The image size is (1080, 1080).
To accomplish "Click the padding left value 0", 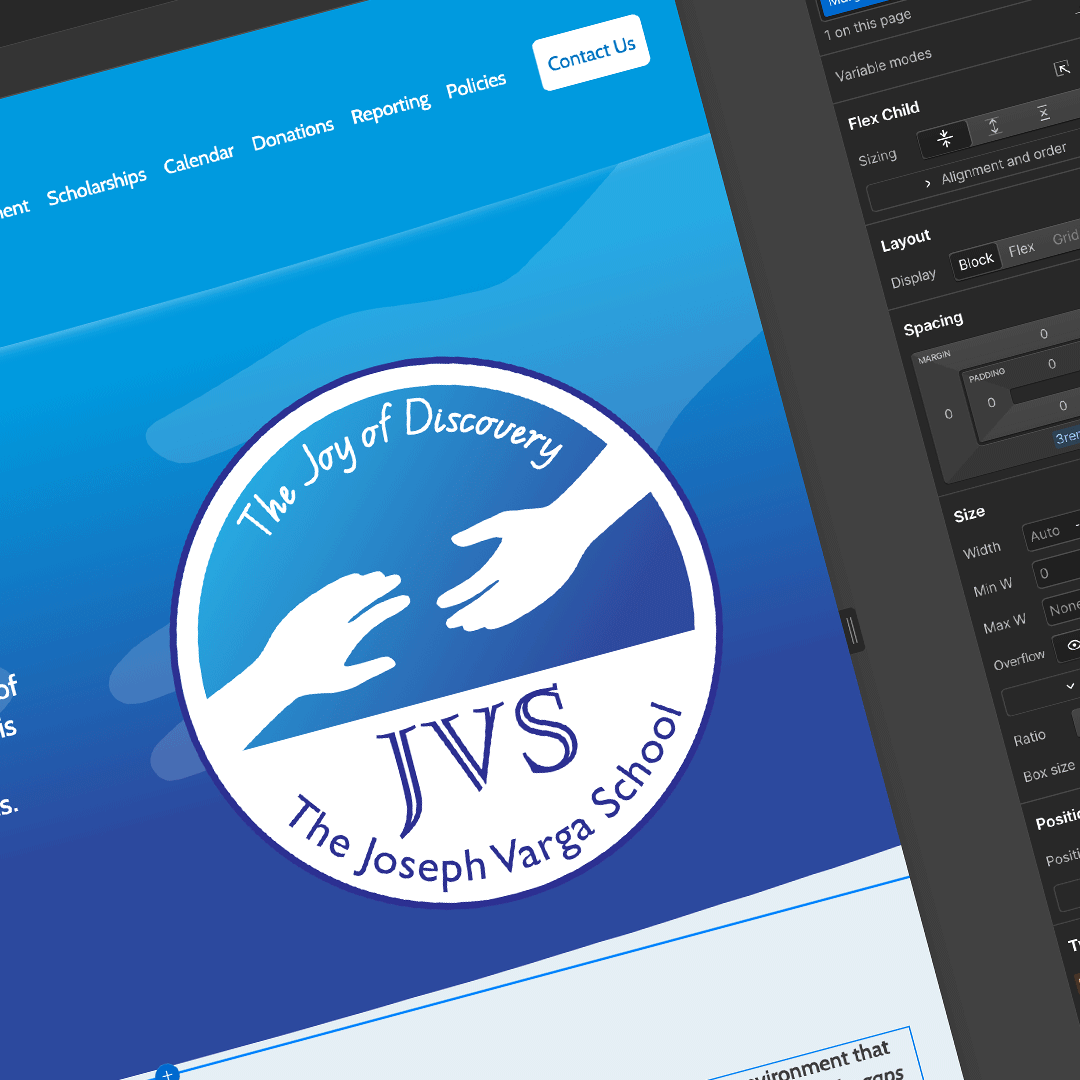I will pos(991,403).
